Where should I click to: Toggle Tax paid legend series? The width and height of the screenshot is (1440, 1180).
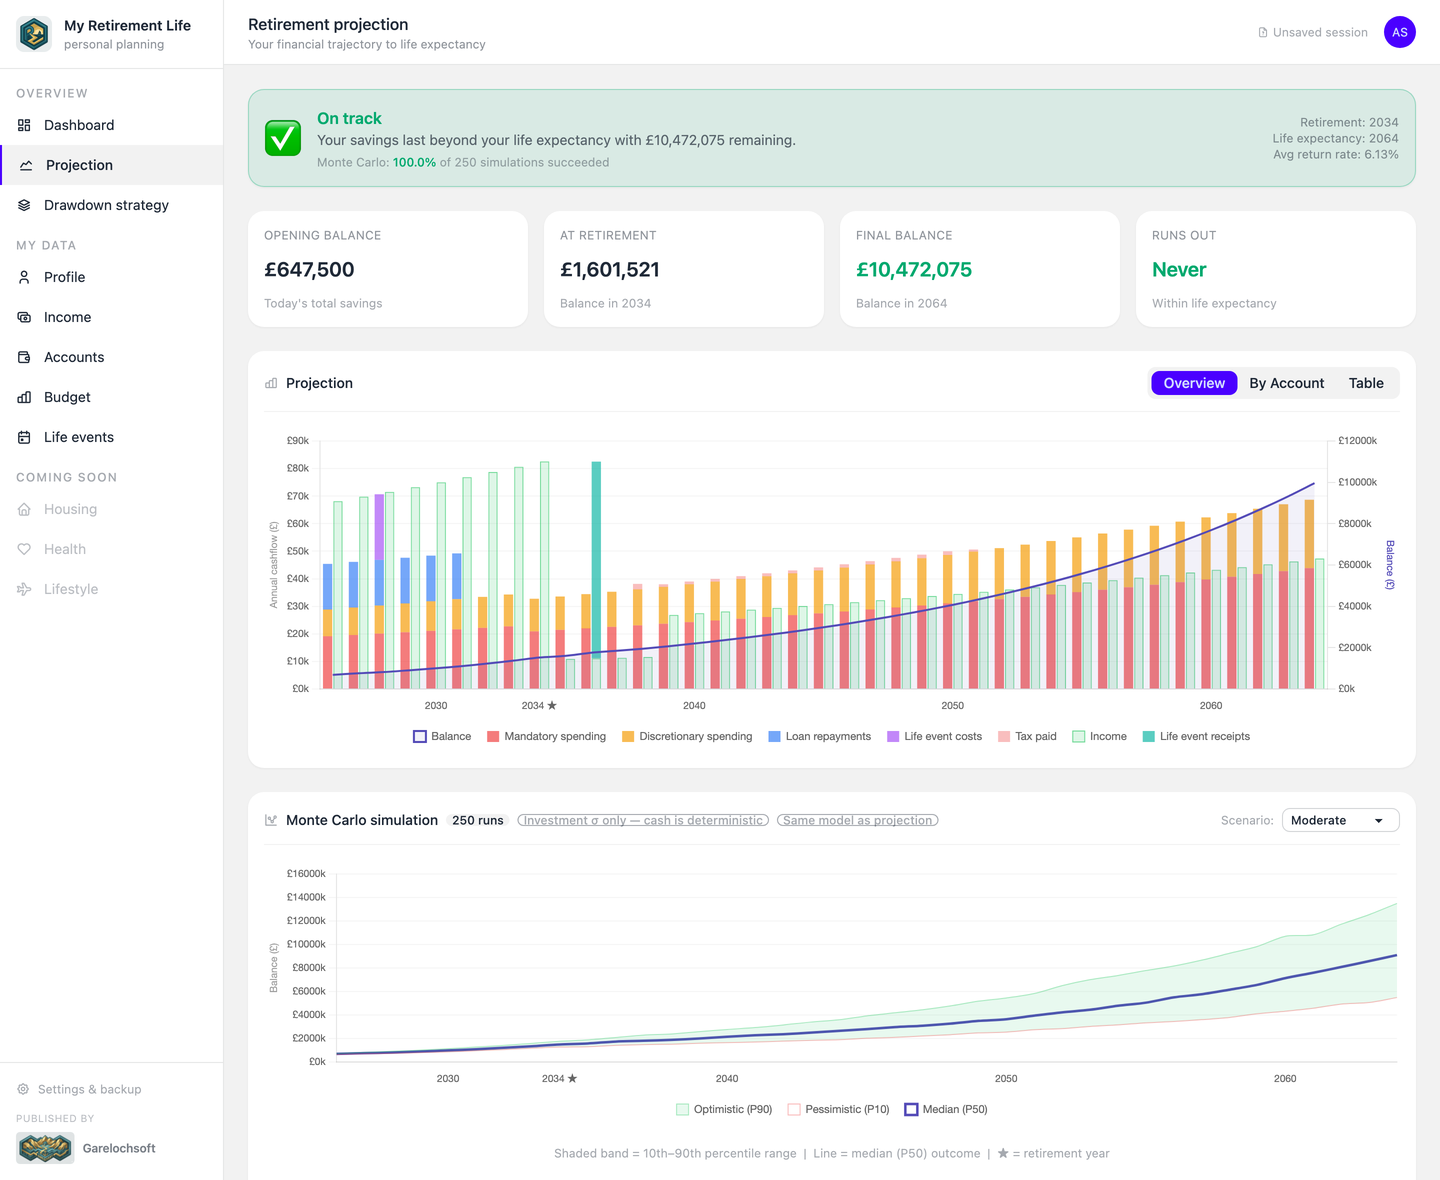(x=1027, y=736)
